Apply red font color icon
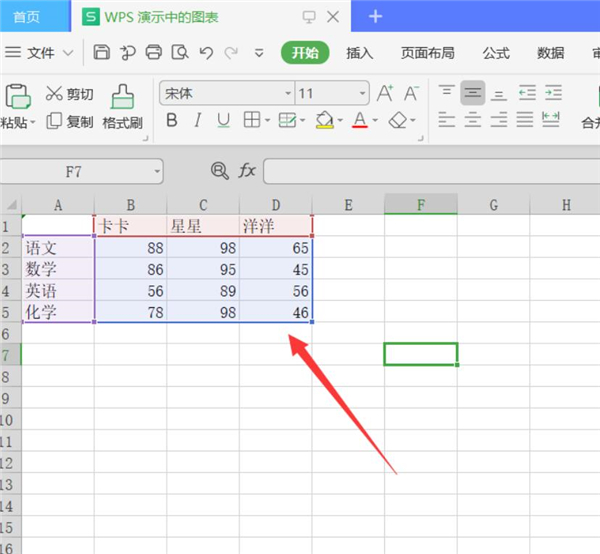The image size is (600, 554). point(360,120)
